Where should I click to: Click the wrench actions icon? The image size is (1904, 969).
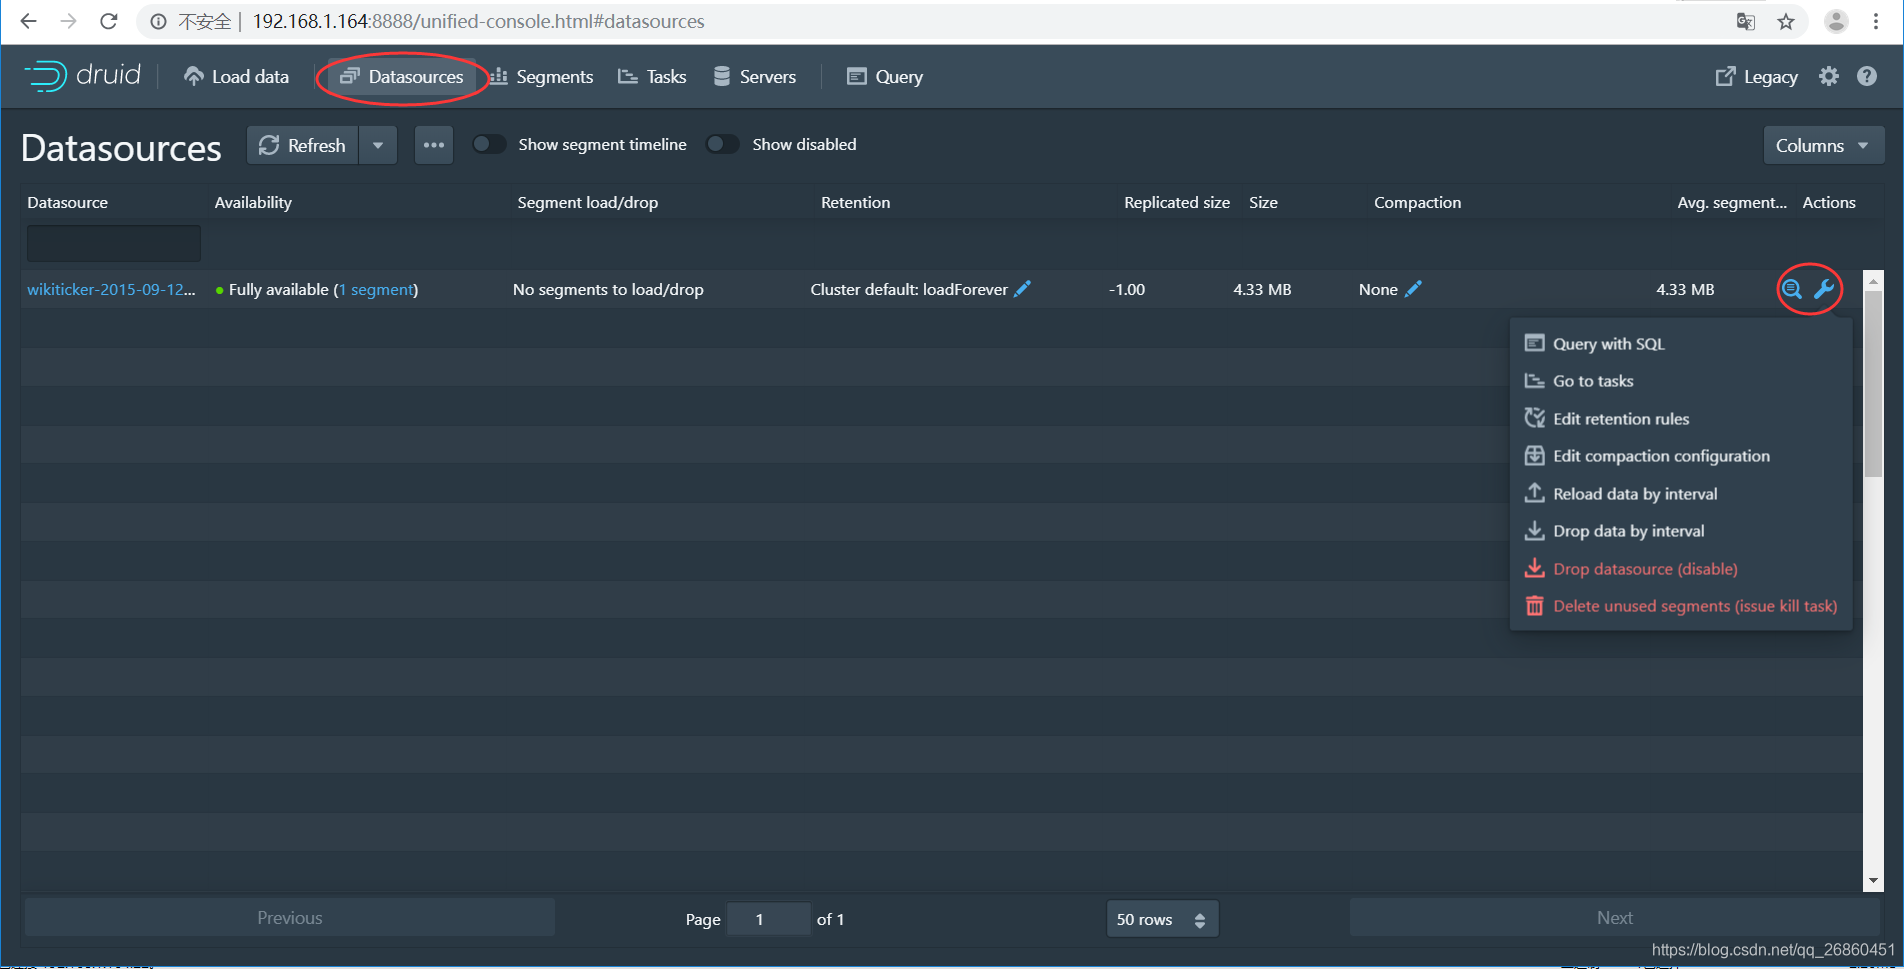click(1824, 289)
